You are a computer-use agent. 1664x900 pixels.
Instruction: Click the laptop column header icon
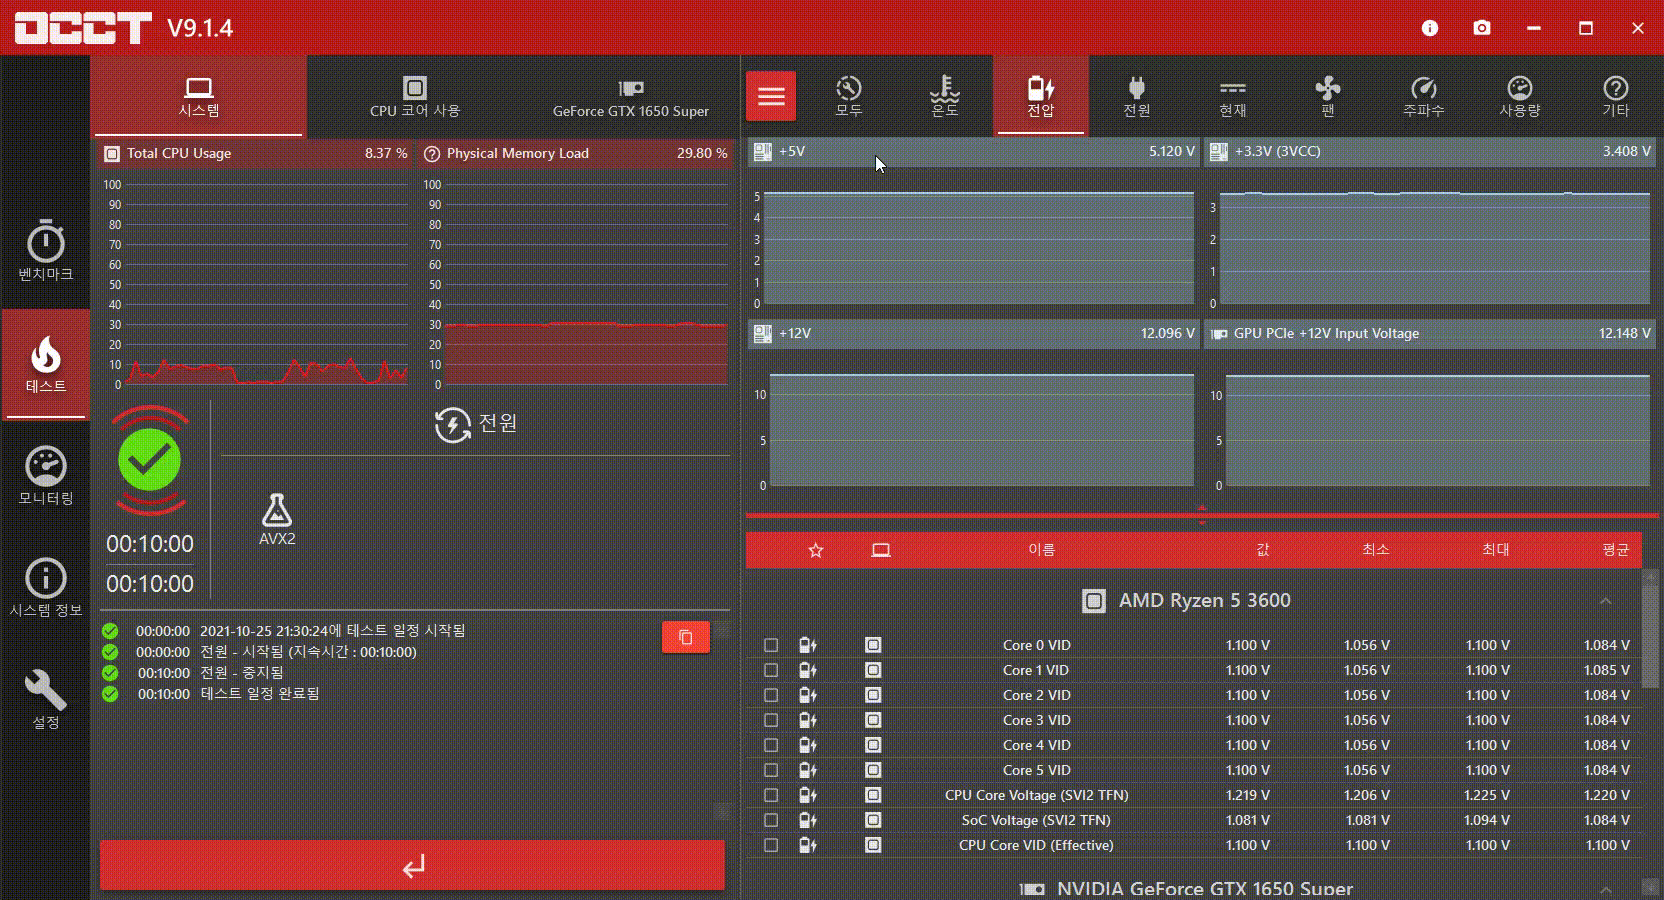pyautogui.click(x=880, y=550)
